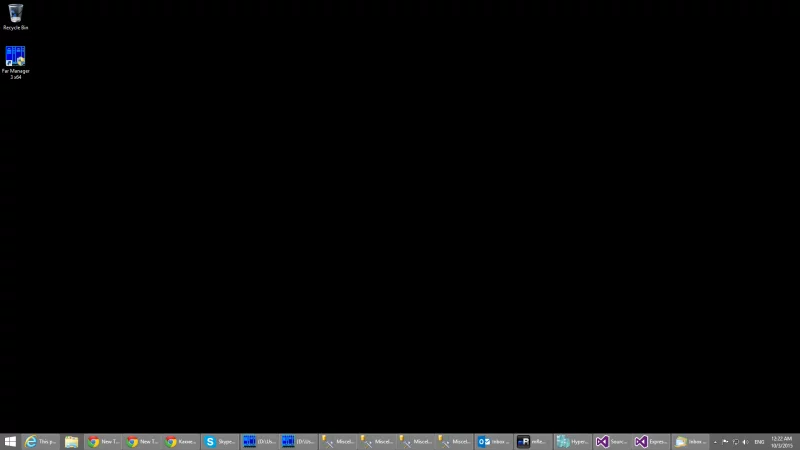Select the Recycle Bin desktop icon
Viewport: 800px width, 450px height.
tap(15, 17)
